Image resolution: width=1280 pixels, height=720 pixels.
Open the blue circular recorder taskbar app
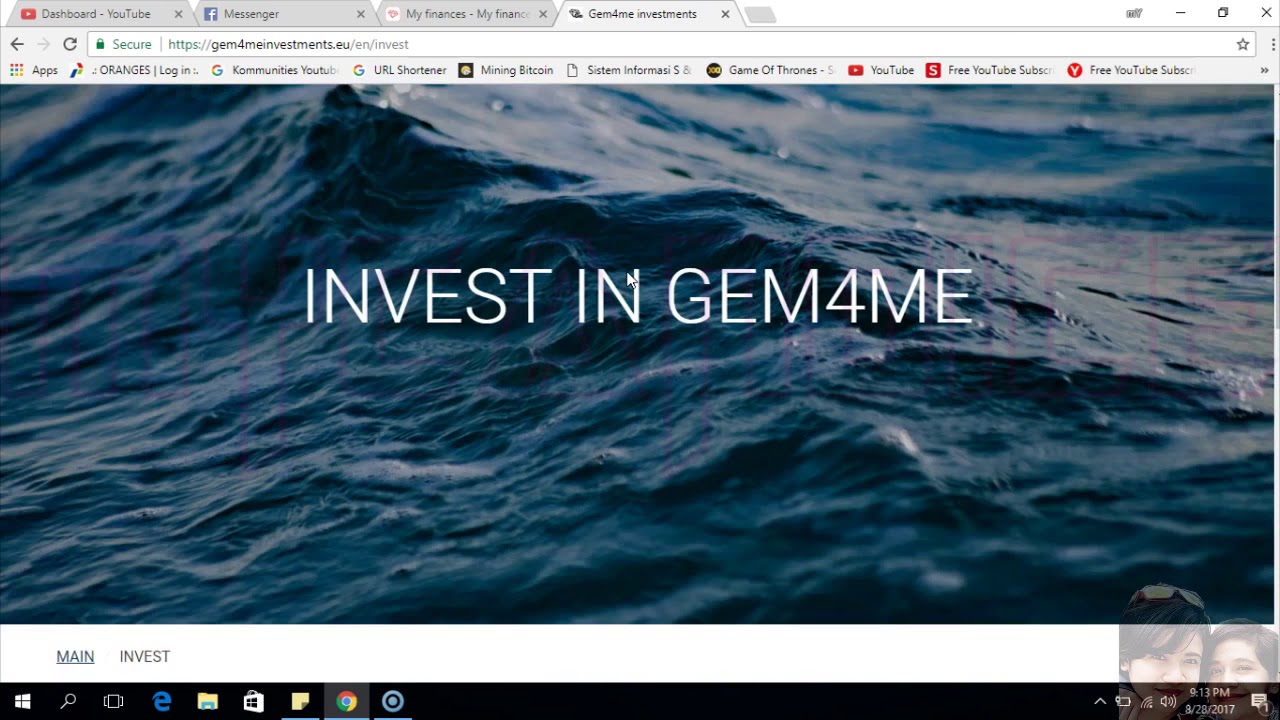tap(392, 701)
